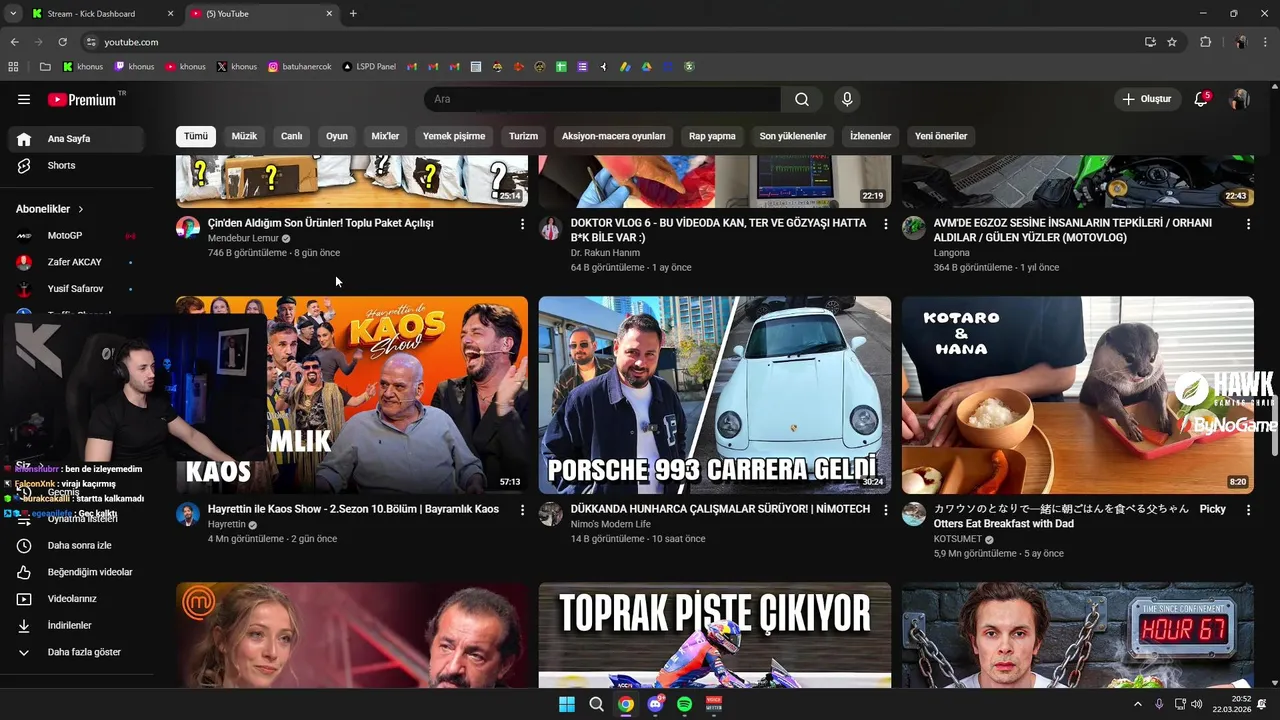This screenshot has height=720, width=1280.
Task: Open options for DÜKKANDA HUNHARCA video
Action: pyautogui.click(x=885, y=510)
